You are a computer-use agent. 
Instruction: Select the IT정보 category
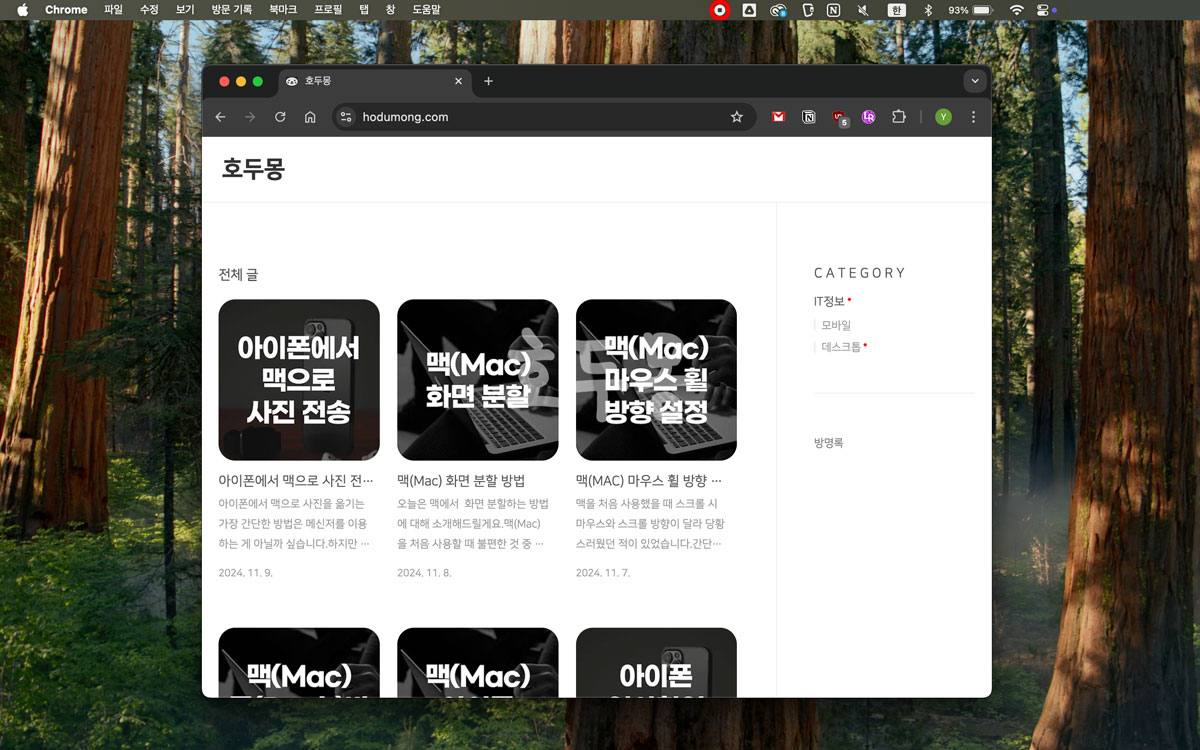point(829,301)
